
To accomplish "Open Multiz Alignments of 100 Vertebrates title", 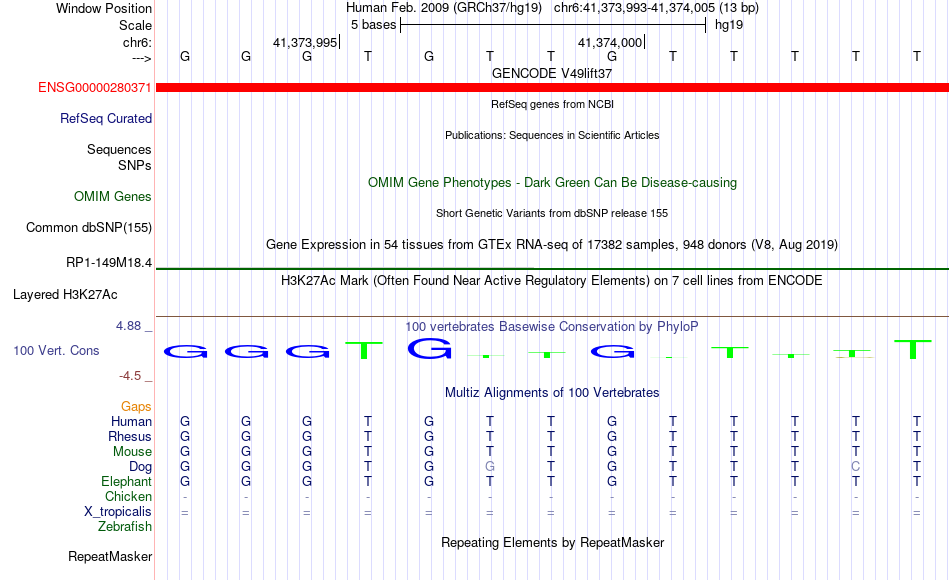I will click(x=552, y=393).
